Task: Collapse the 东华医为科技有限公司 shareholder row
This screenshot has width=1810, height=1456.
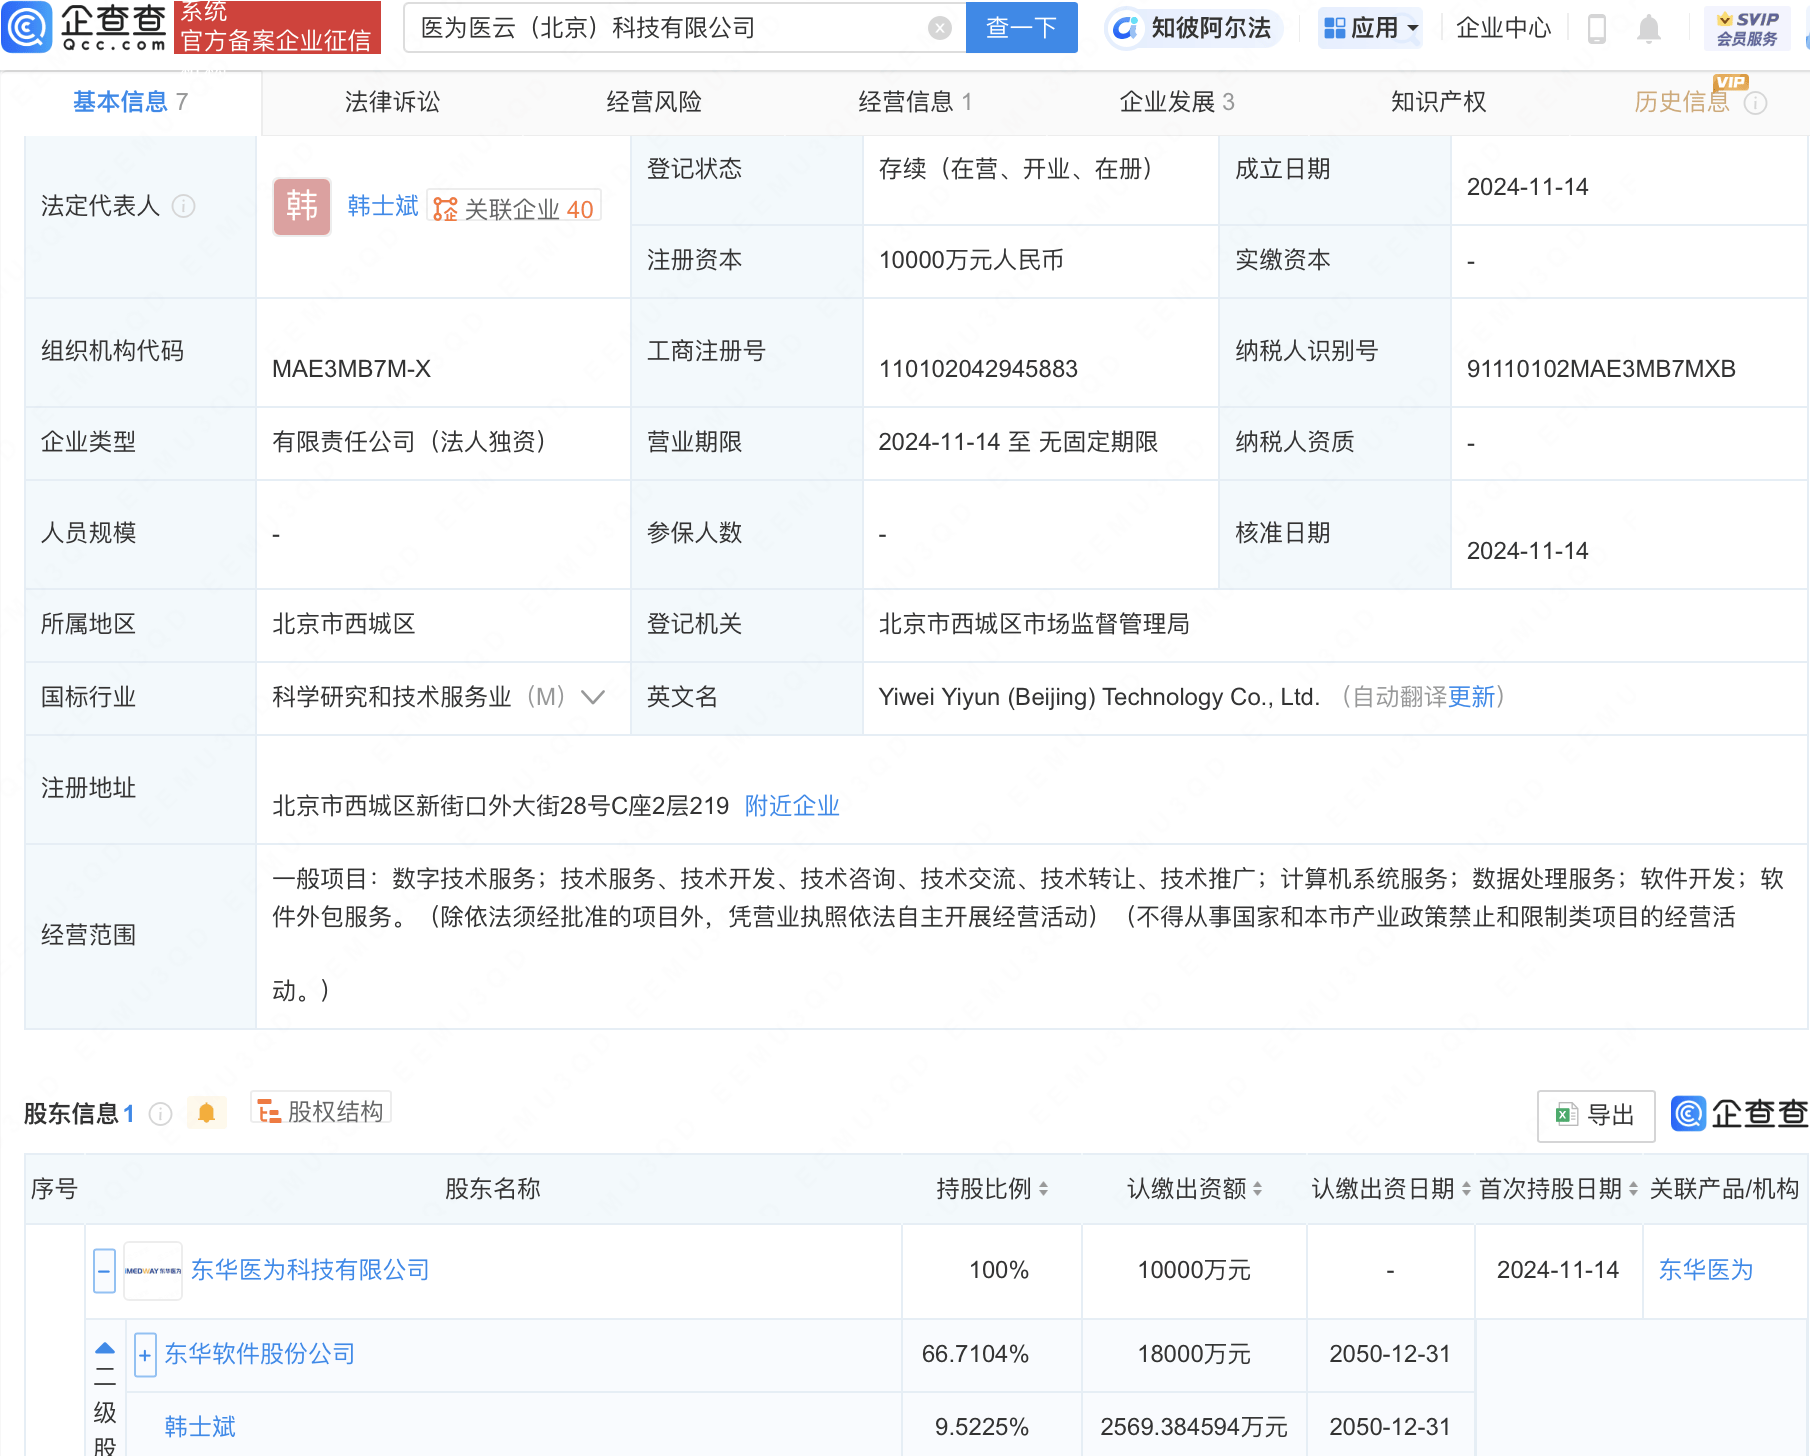Action: pyautogui.click(x=104, y=1271)
